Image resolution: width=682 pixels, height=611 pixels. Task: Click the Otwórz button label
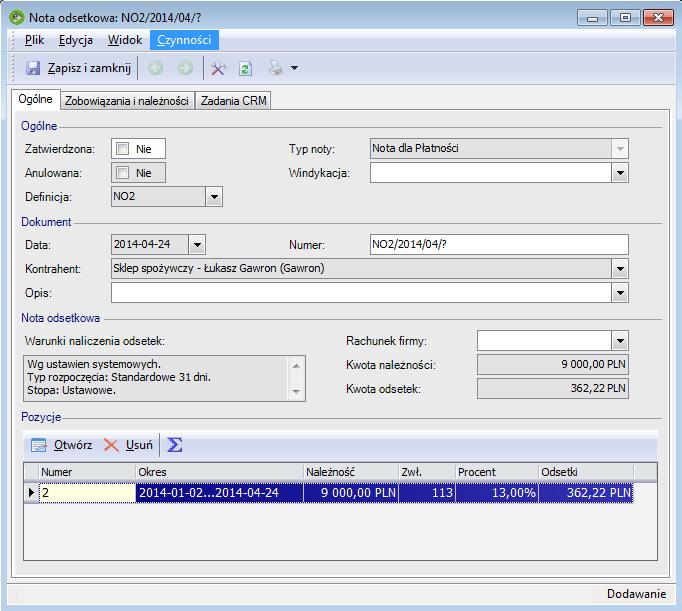tap(73, 445)
